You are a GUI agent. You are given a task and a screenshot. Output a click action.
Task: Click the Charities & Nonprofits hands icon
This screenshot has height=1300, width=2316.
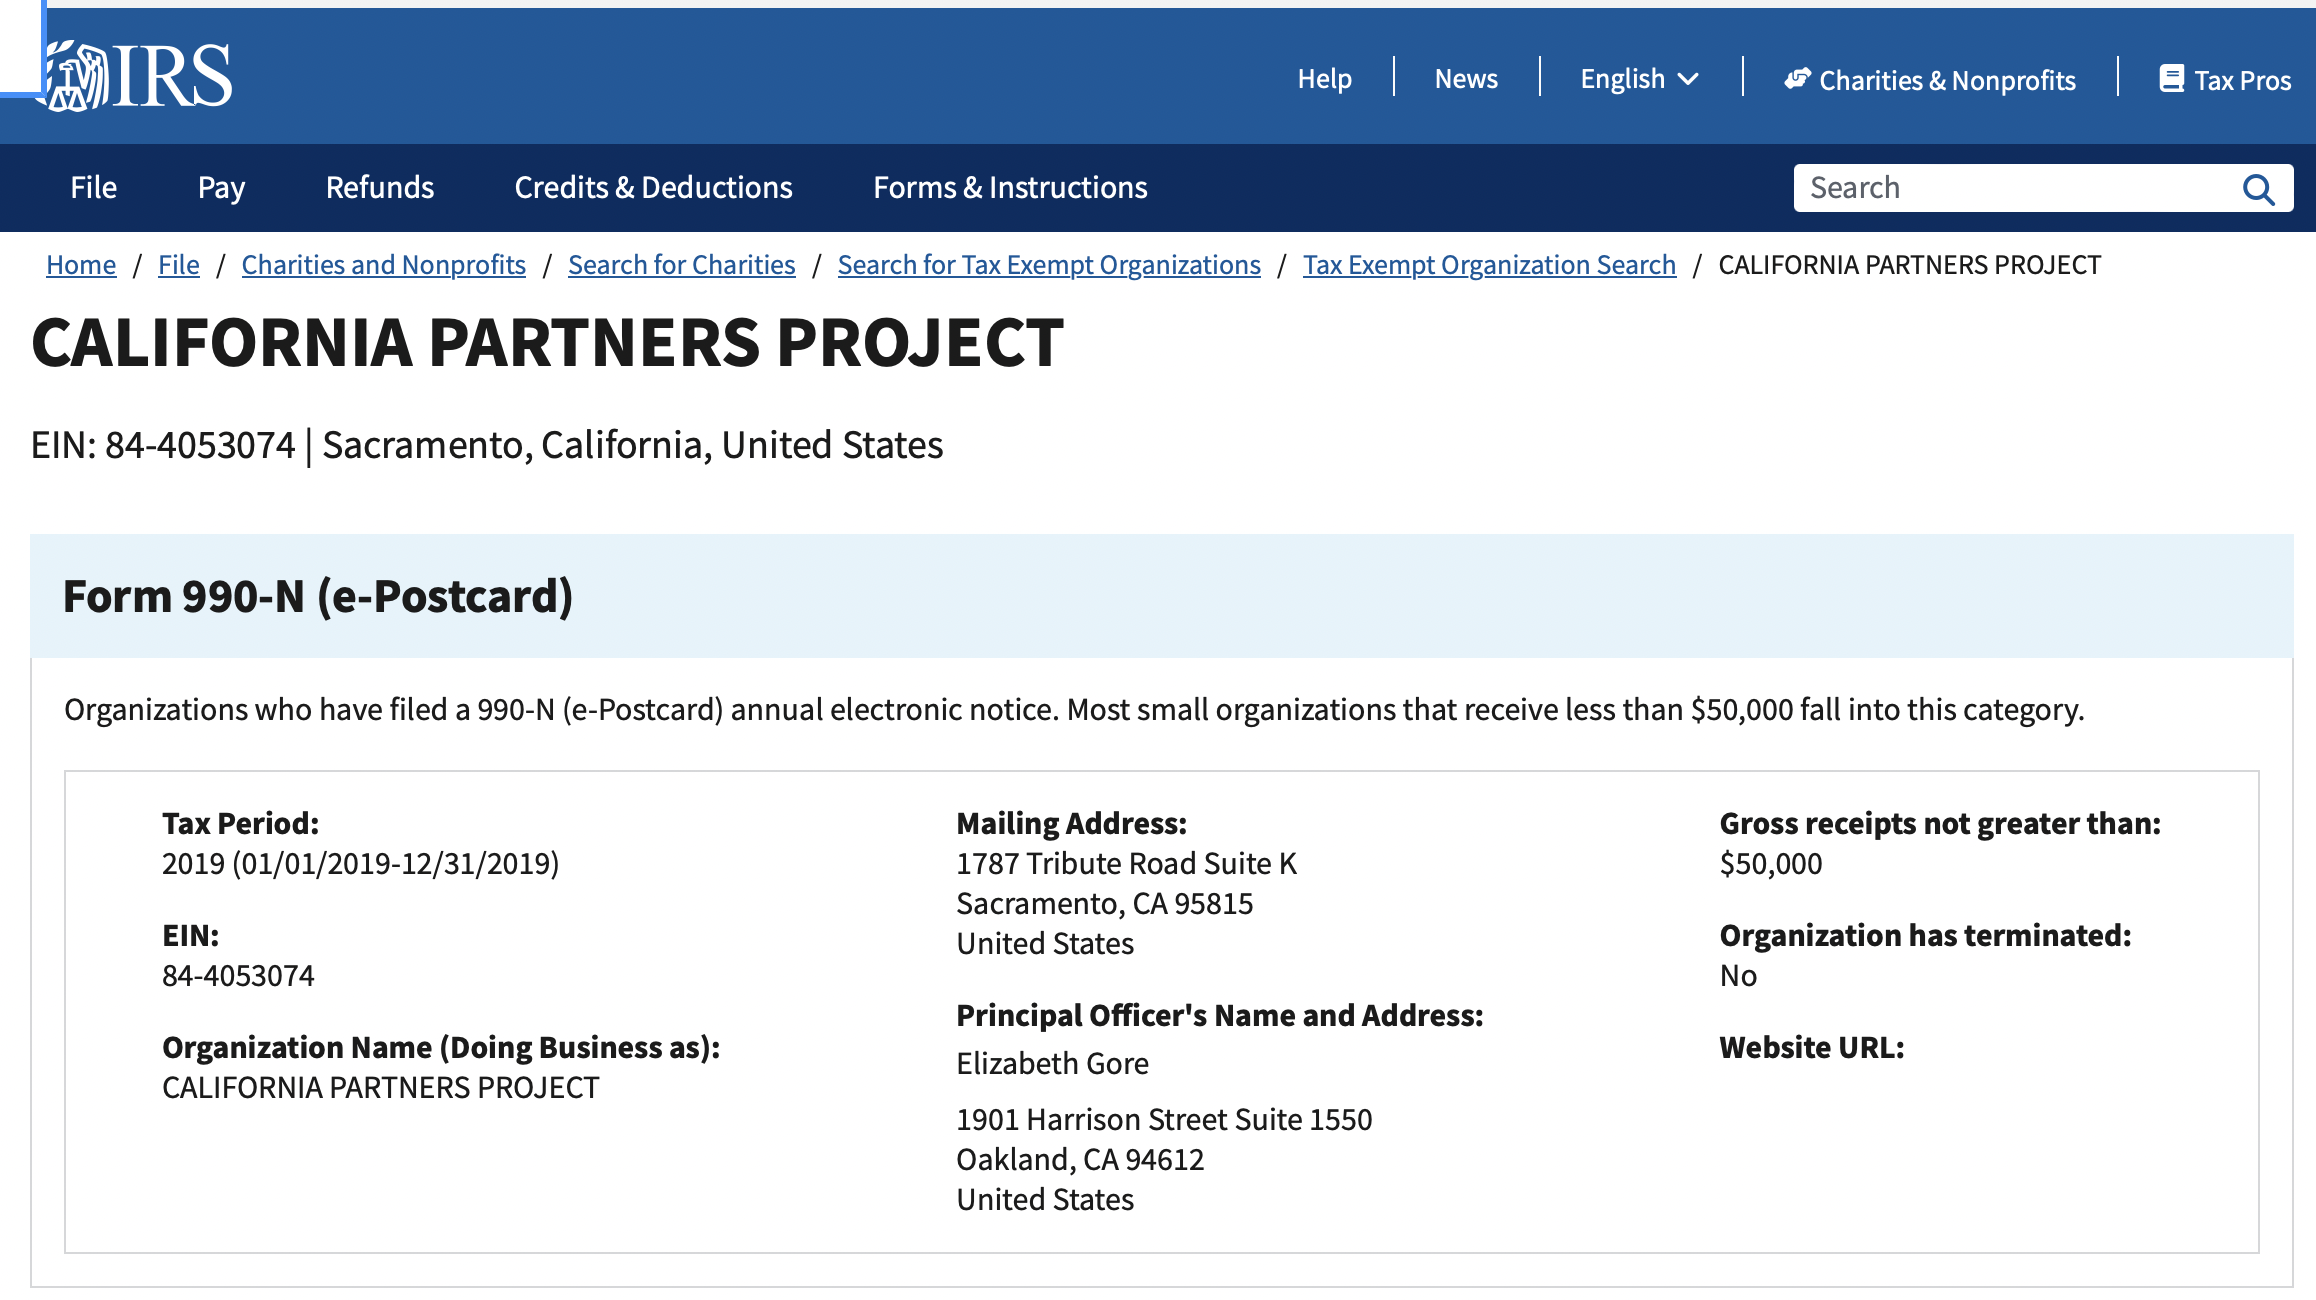(1797, 78)
